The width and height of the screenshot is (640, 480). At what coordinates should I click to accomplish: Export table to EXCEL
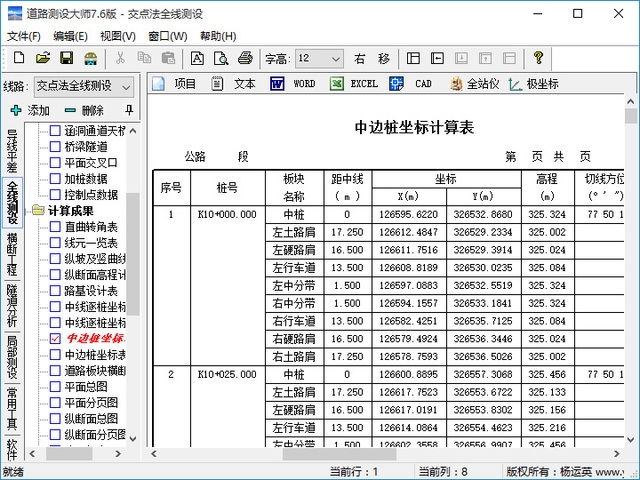(354, 84)
